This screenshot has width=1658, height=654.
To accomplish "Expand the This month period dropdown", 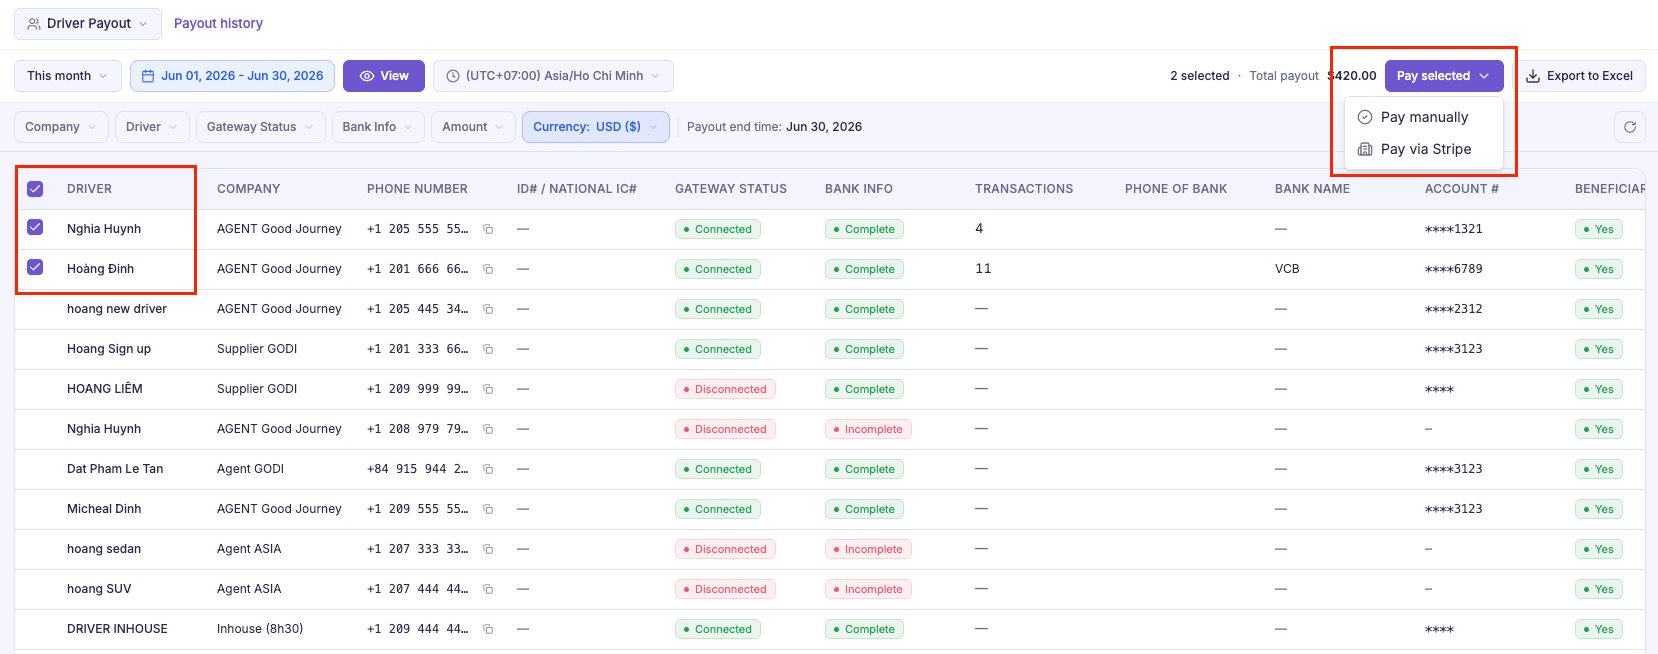I will tap(68, 76).
